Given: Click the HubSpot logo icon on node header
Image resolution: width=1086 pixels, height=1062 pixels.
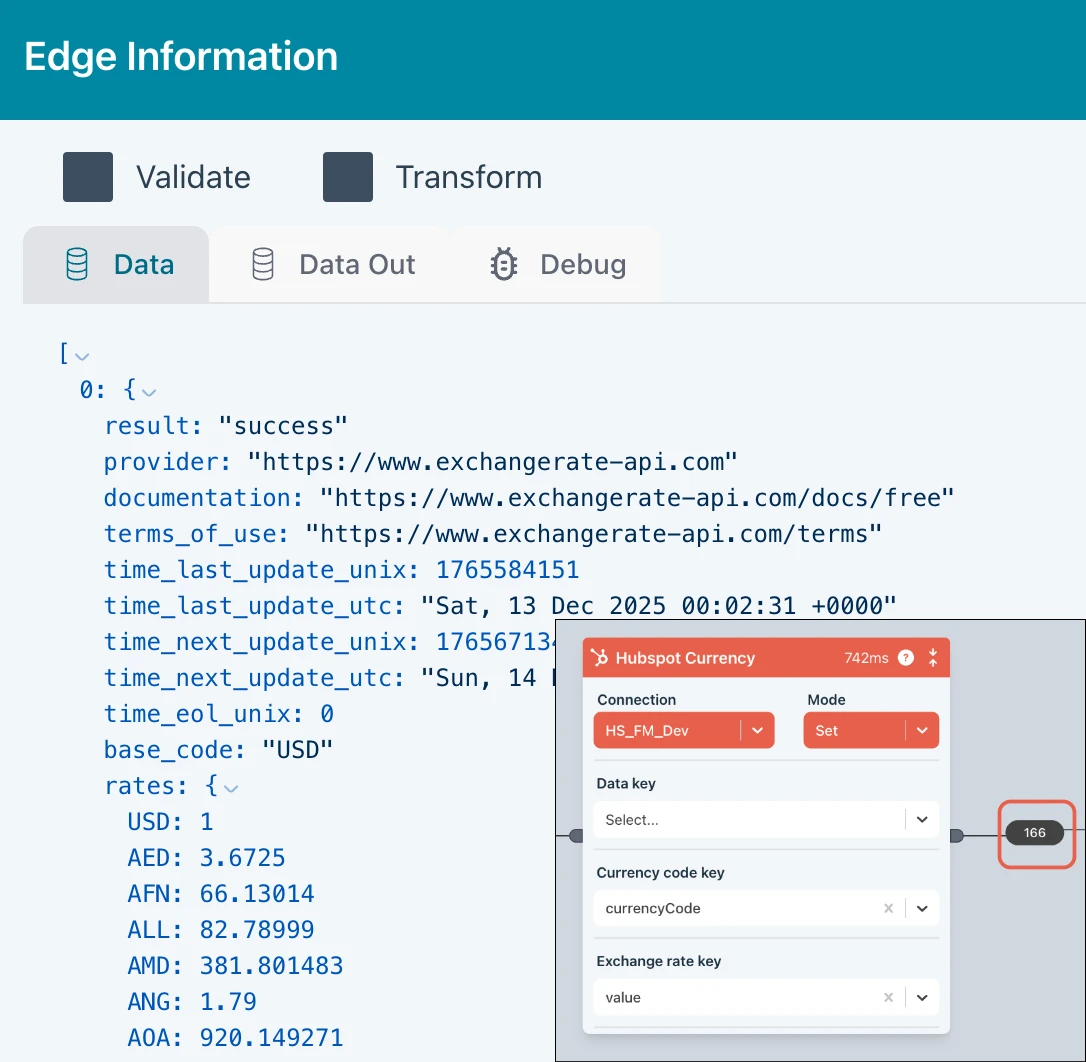Looking at the screenshot, I should point(600,658).
